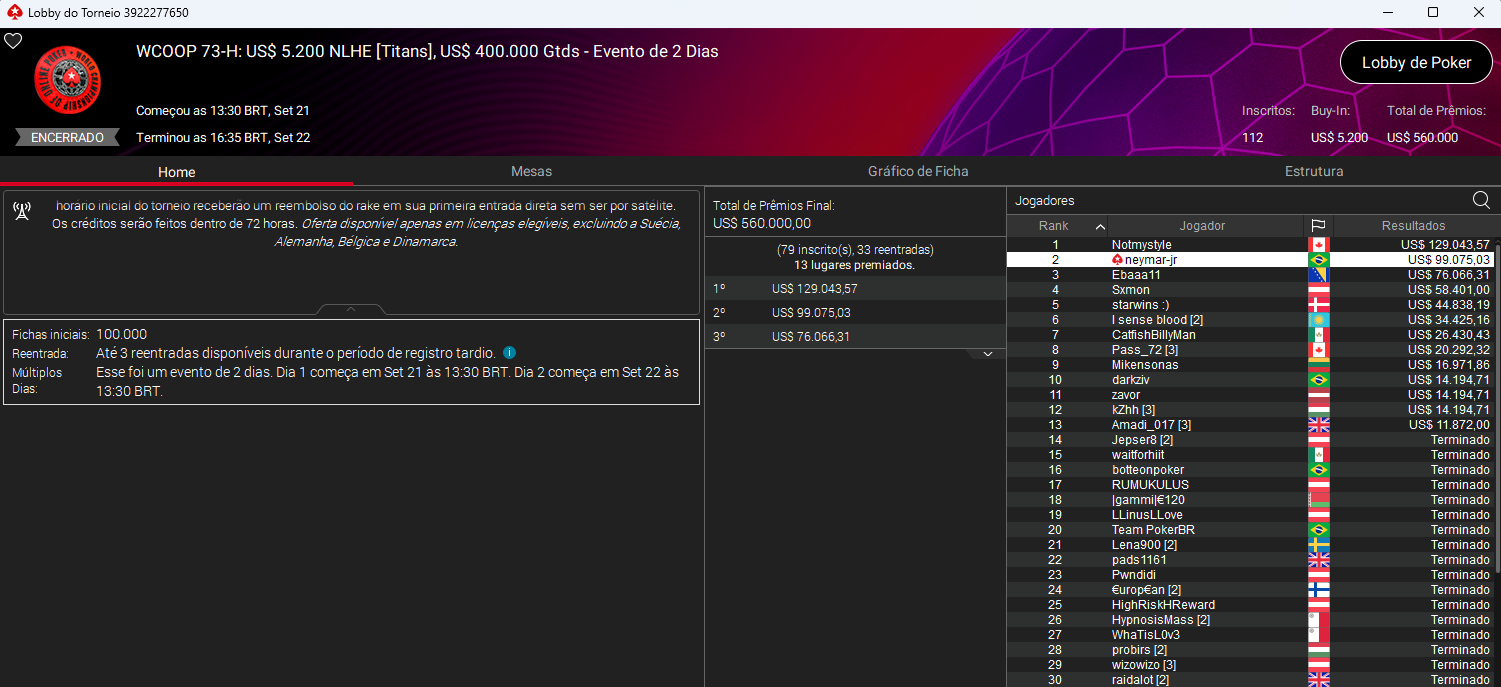Viewport: 1501px width, 687px height.
Task: Select player WhaTisL0v3 row
Action: coord(1250,635)
